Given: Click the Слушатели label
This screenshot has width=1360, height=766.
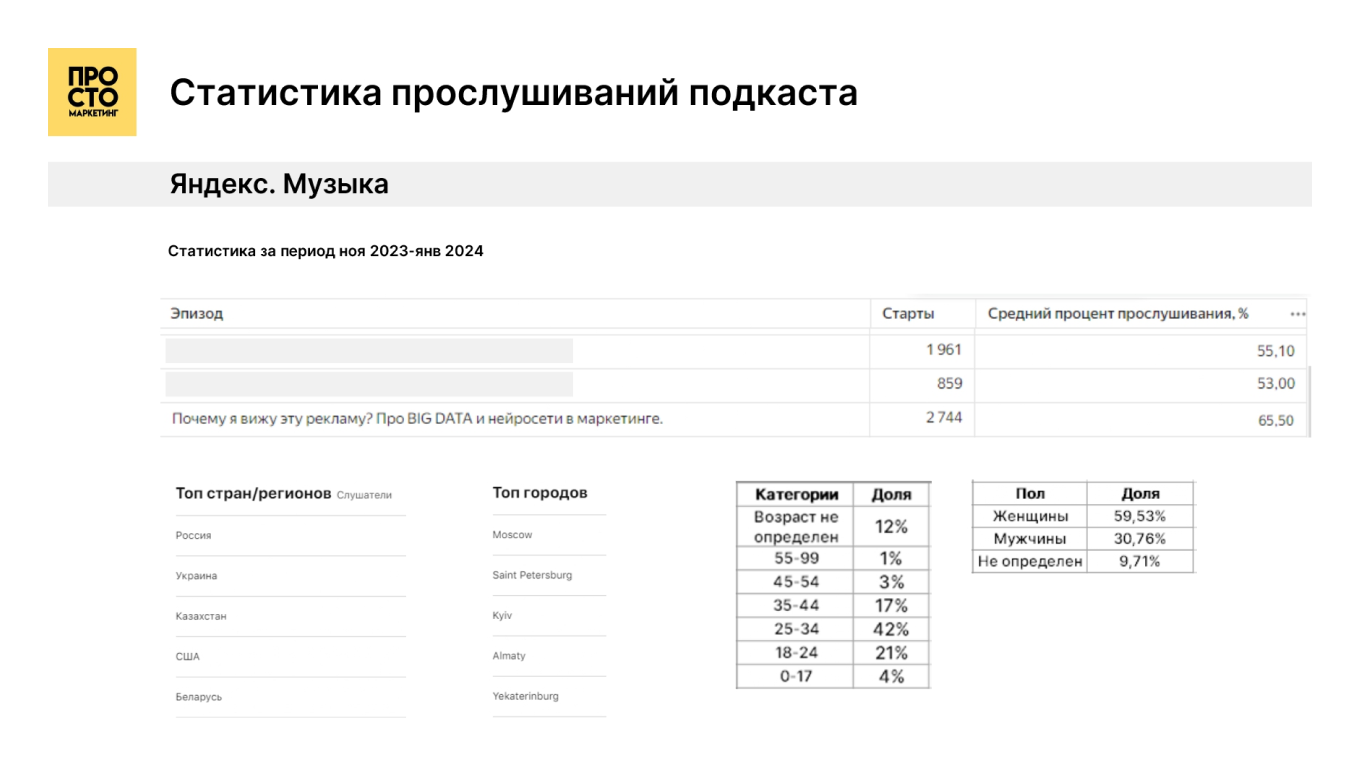Looking at the screenshot, I should coord(364,495).
